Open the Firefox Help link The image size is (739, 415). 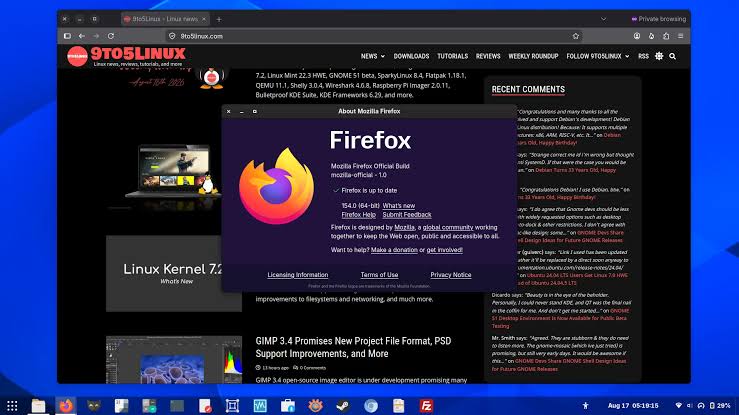[359, 215]
